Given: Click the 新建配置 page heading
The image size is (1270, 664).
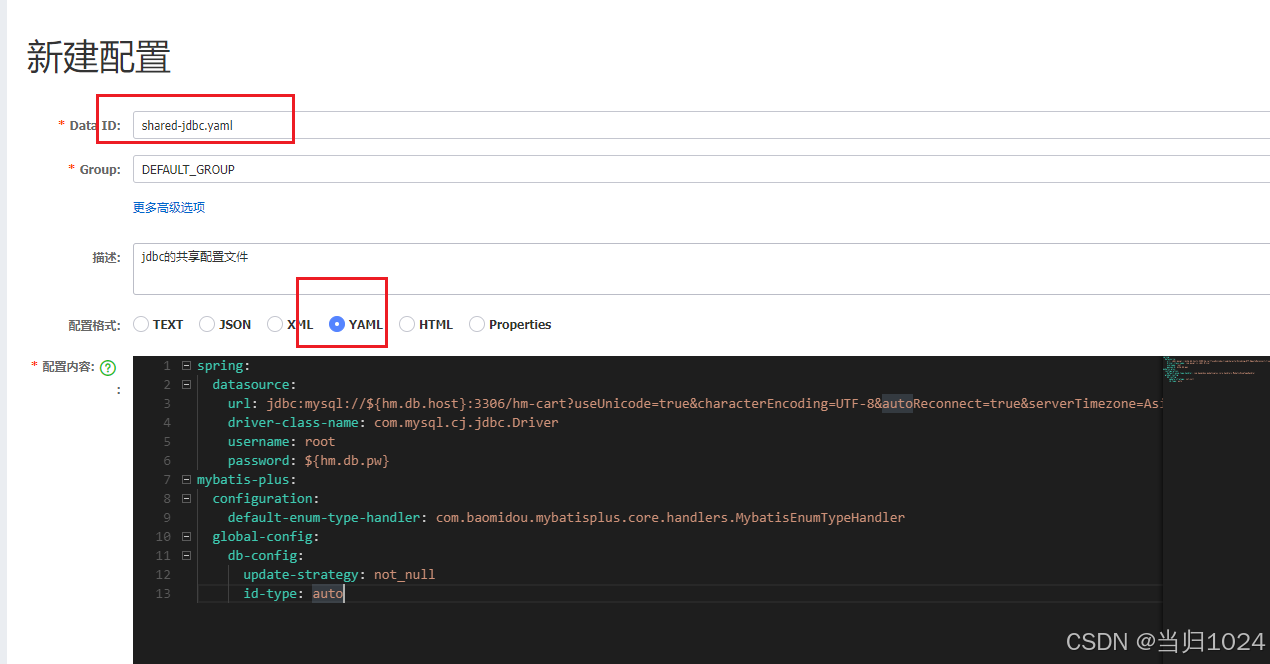Looking at the screenshot, I should pyautogui.click(x=98, y=57).
